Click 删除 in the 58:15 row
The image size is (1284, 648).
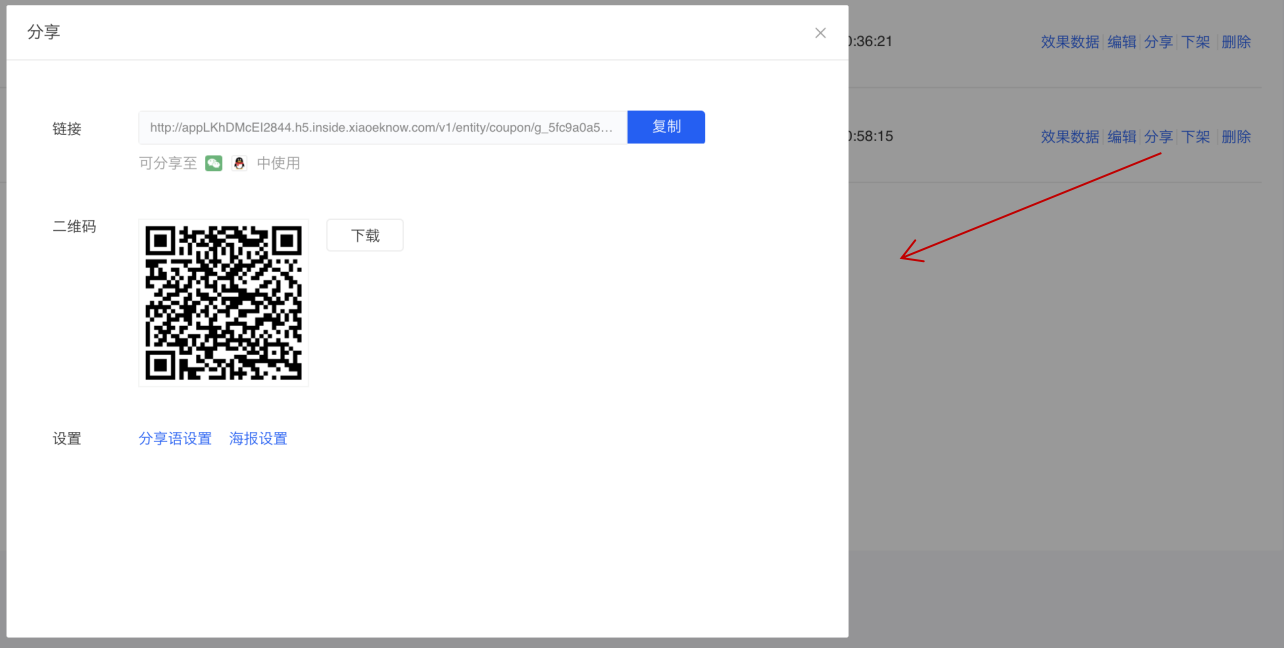point(1237,137)
